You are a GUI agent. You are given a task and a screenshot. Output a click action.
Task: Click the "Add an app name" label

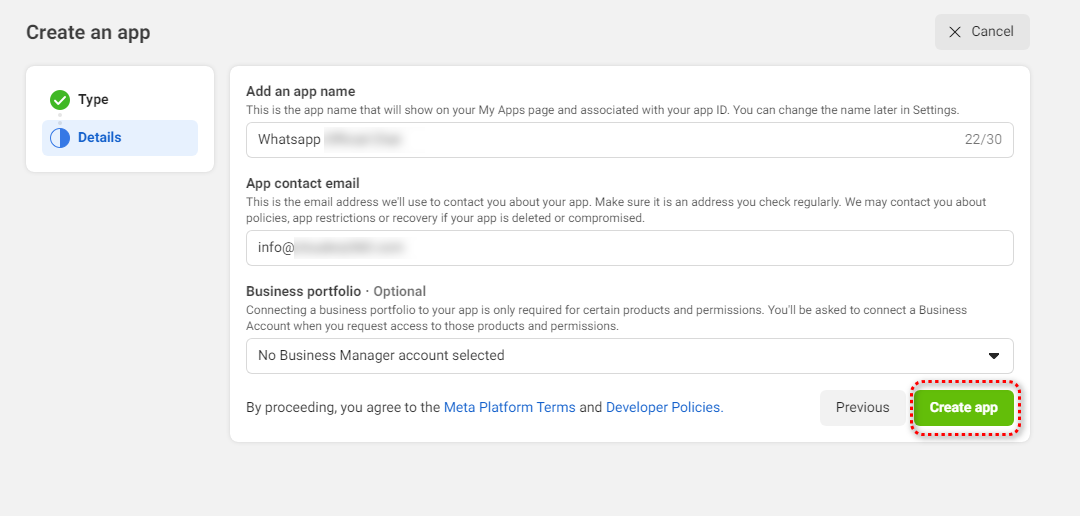300,92
